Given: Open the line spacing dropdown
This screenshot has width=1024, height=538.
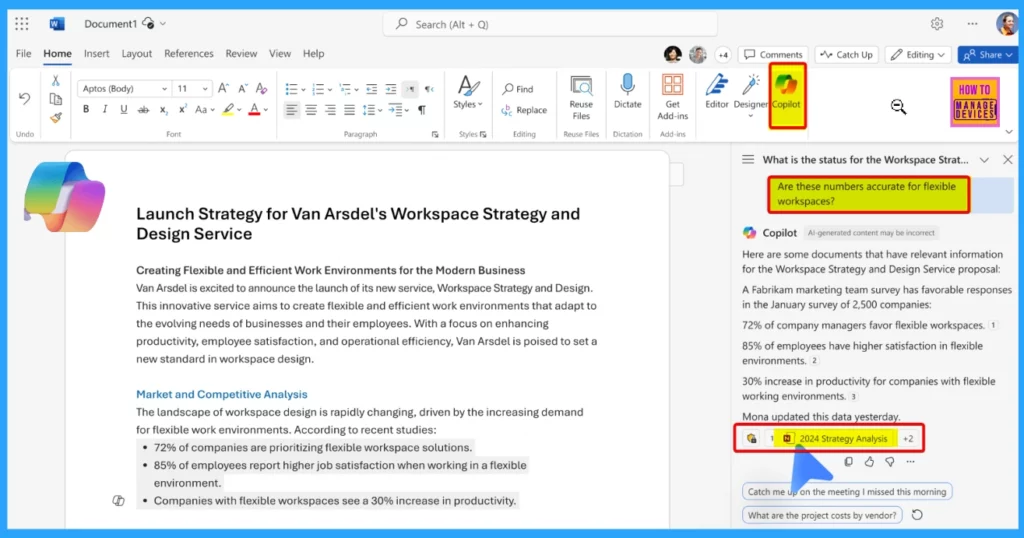Looking at the screenshot, I should [371, 110].
